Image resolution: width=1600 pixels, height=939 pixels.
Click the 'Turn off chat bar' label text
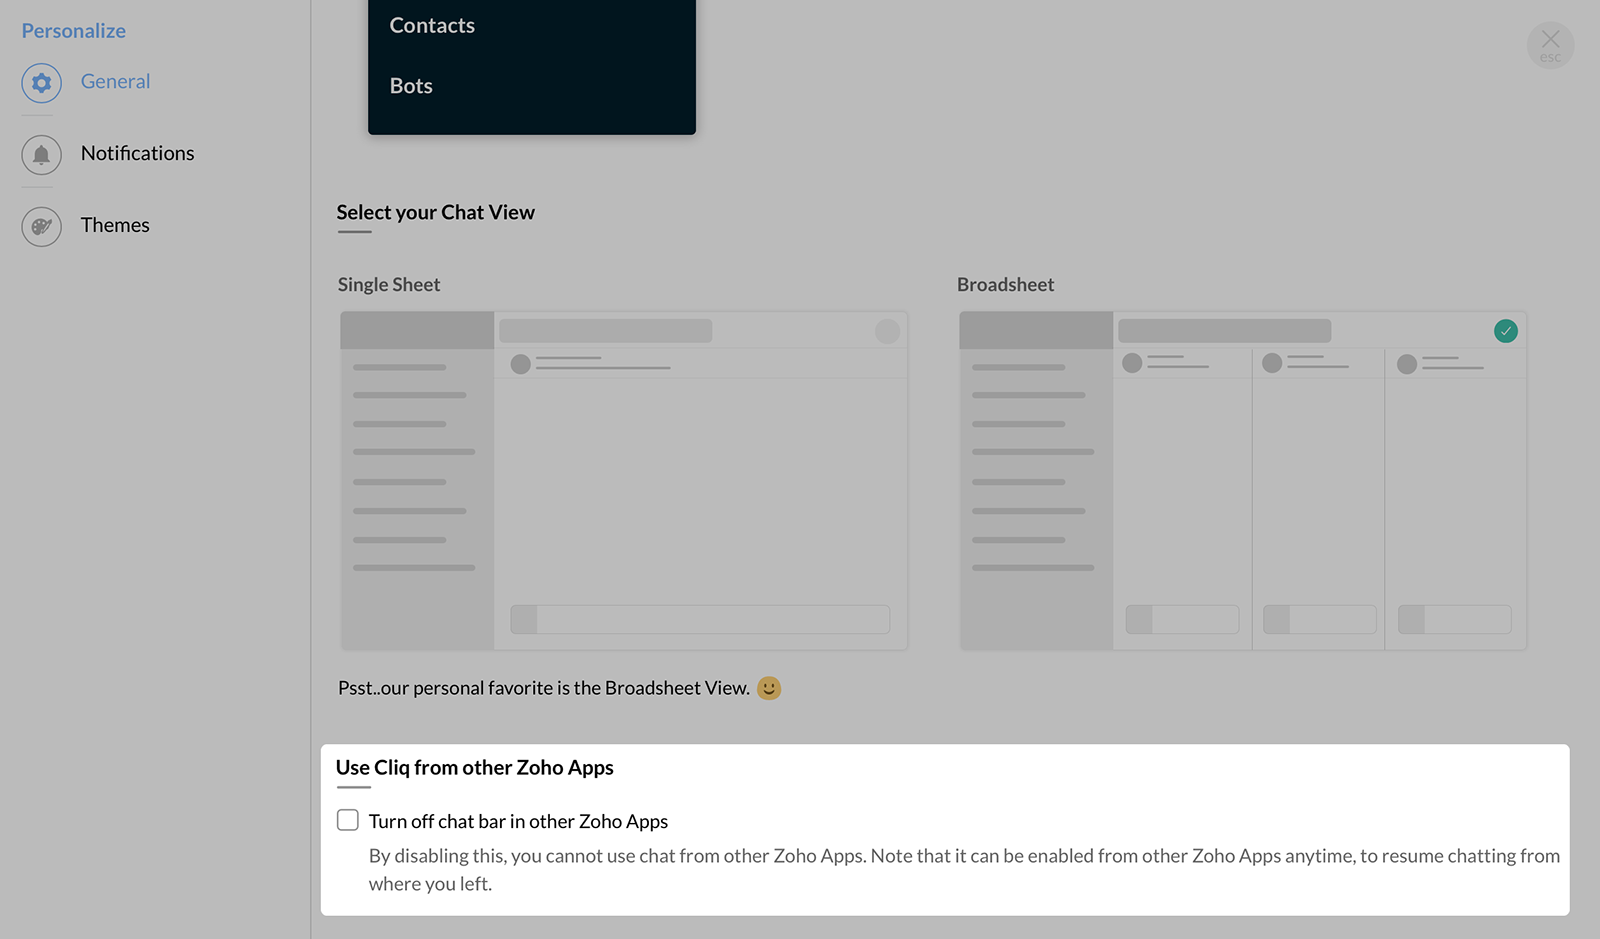click(518, 821)
